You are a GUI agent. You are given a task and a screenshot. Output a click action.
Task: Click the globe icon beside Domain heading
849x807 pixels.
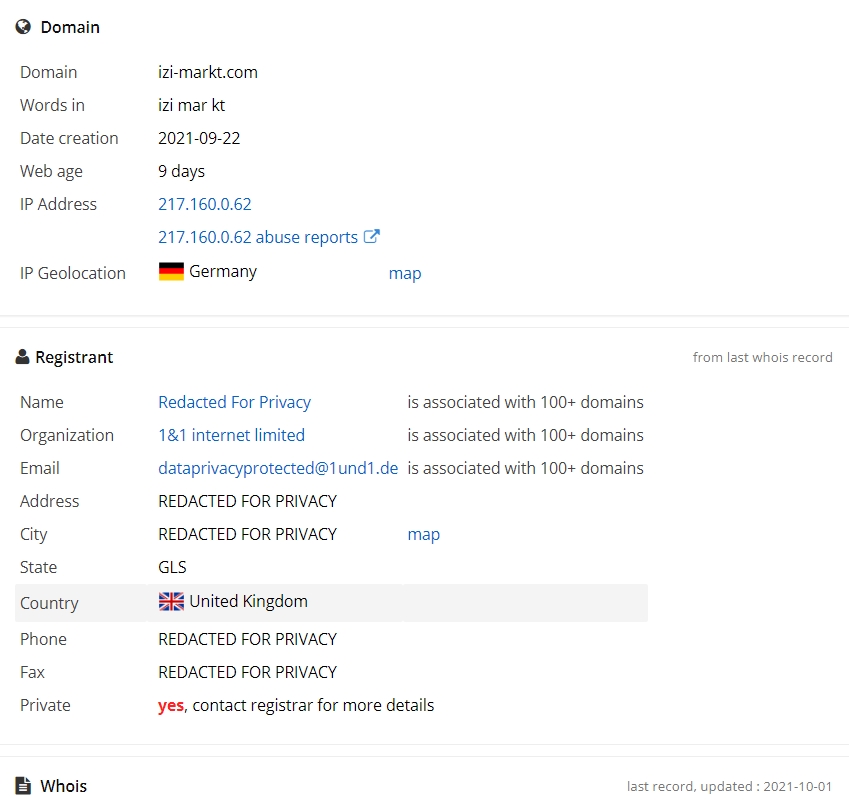(23, 27)
